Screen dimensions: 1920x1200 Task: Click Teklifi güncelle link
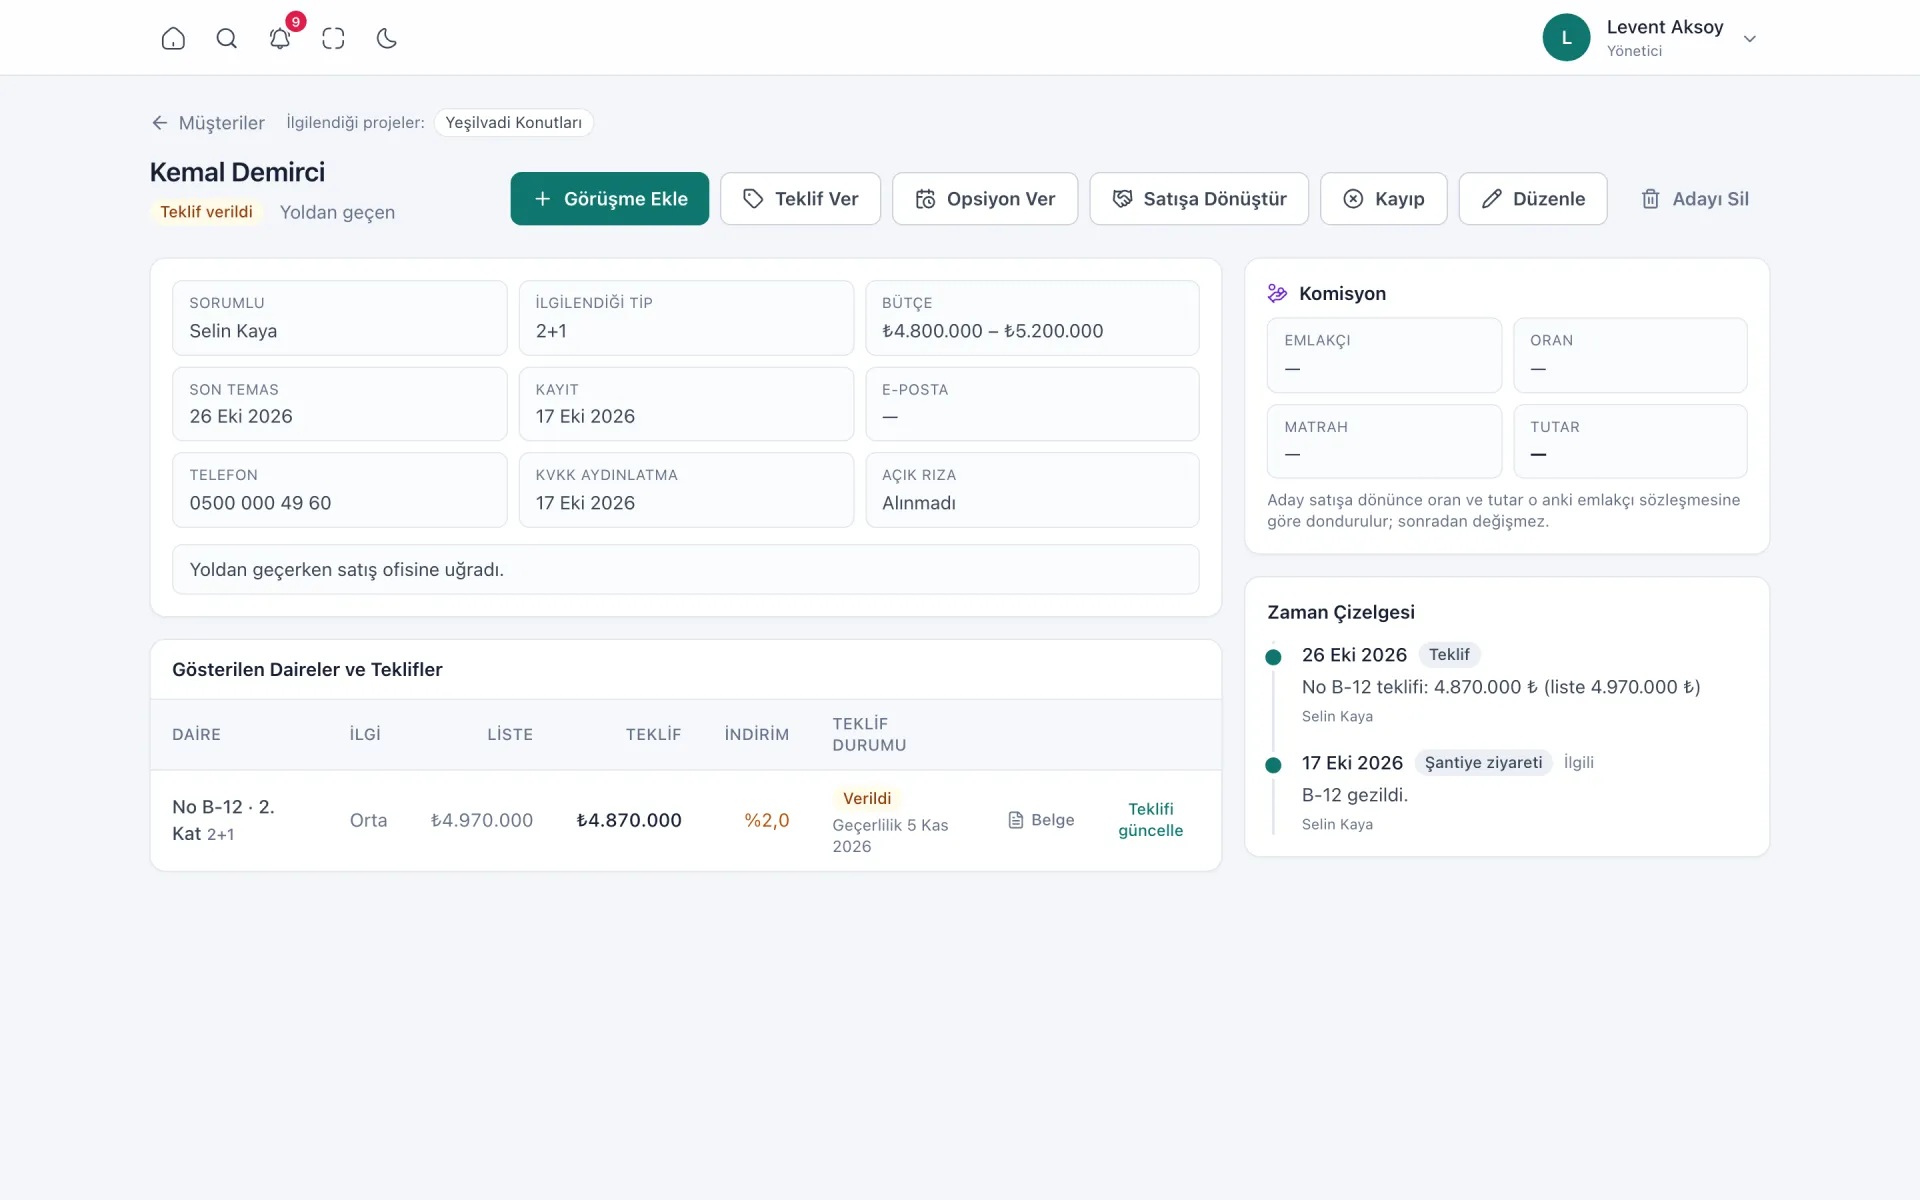click(x=1150, y=820)
